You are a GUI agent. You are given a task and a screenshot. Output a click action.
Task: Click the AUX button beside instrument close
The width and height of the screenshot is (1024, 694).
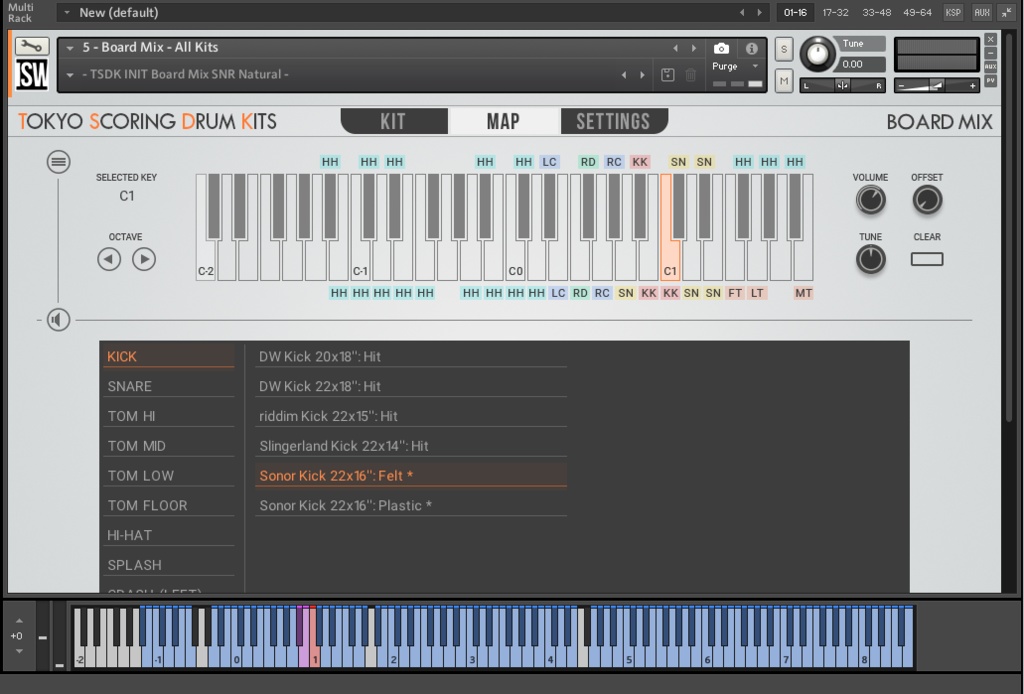click(x=991, y=67)
